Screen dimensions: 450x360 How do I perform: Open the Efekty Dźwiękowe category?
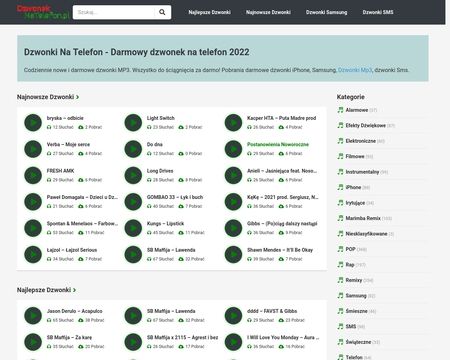point(366,125)
